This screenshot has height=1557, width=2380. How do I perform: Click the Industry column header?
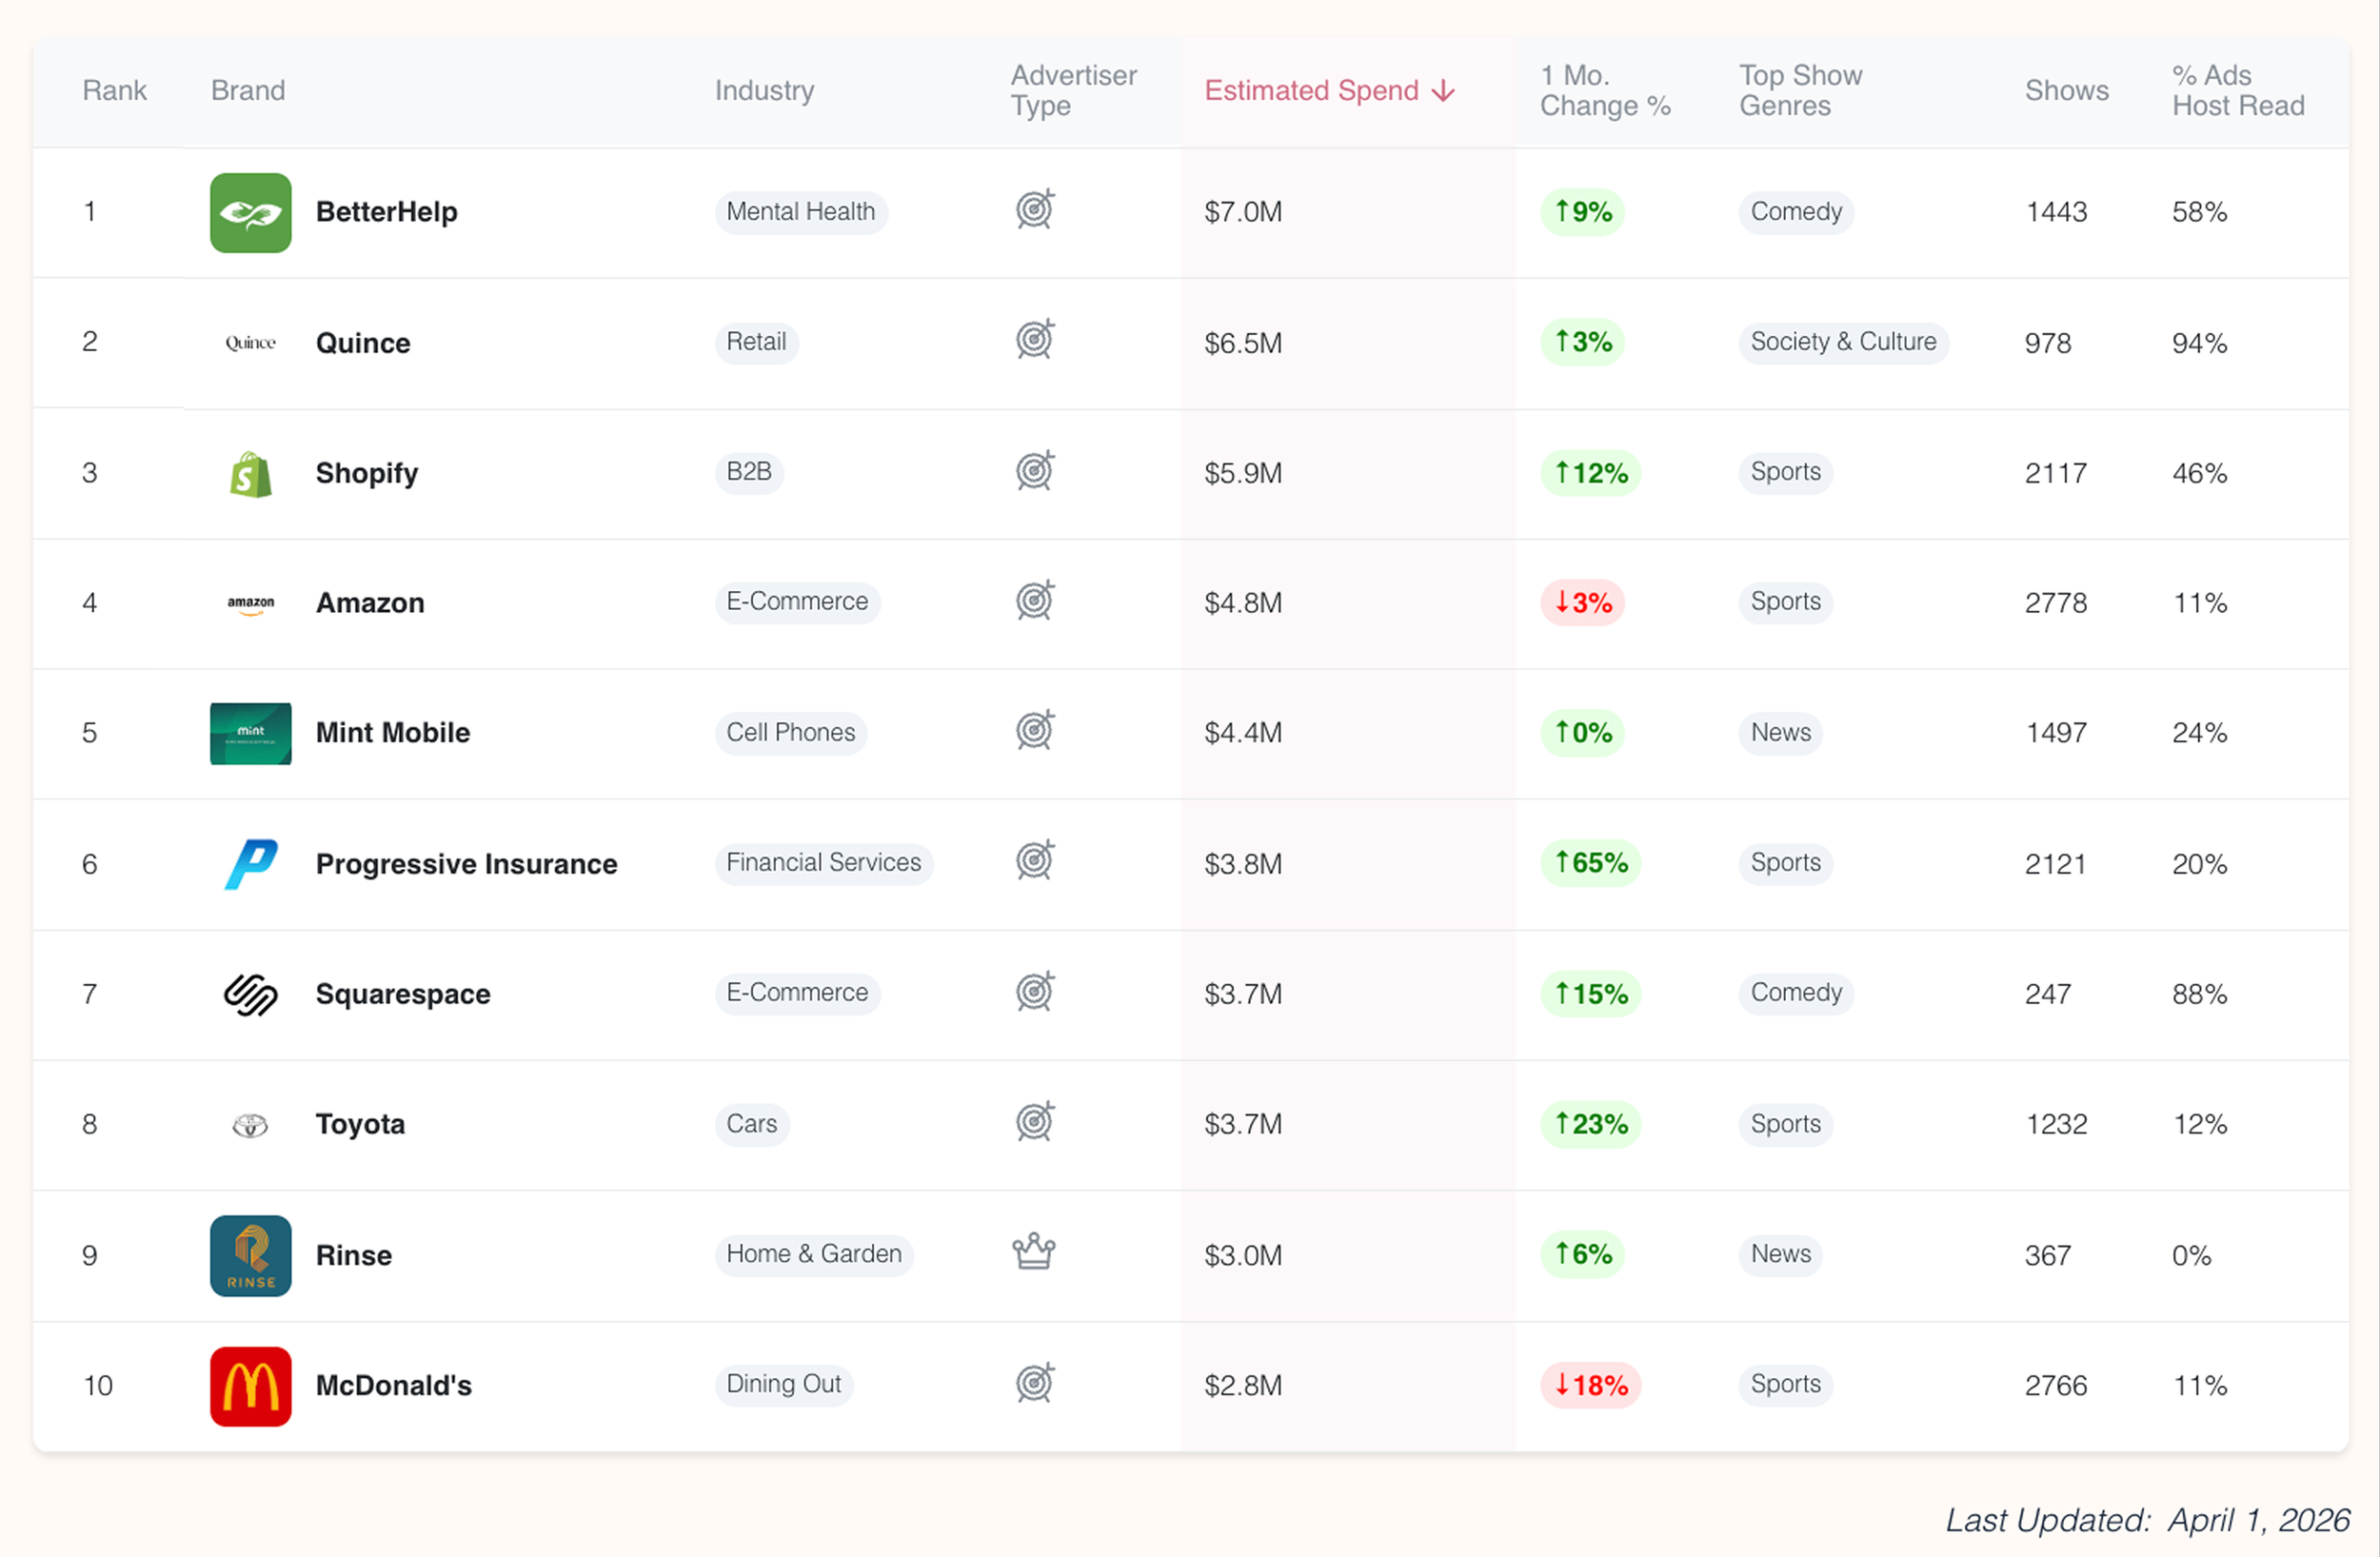click(764, 90)
